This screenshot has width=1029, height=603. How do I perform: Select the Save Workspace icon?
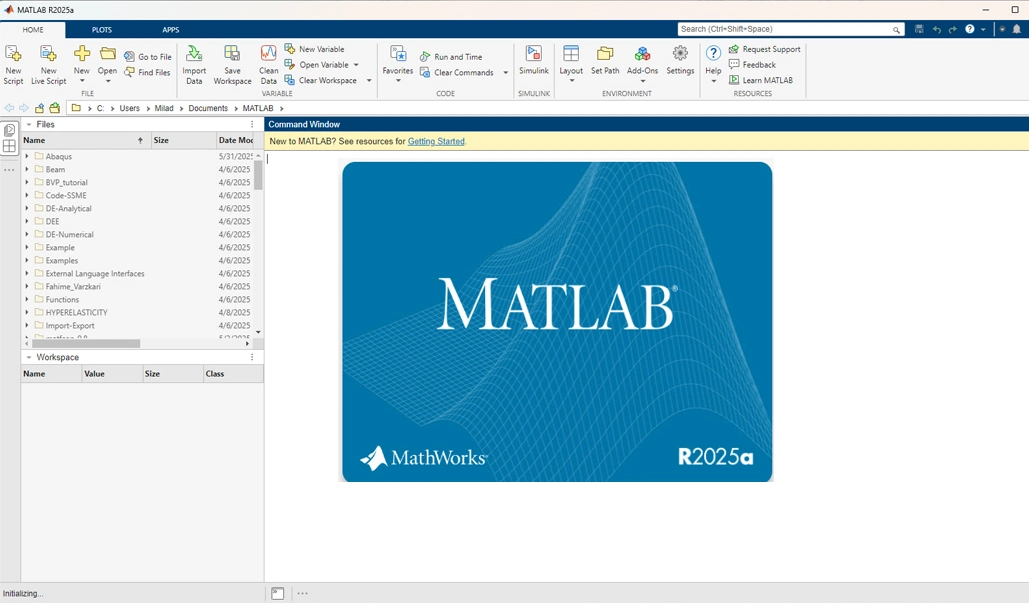(x=232, y=62)
